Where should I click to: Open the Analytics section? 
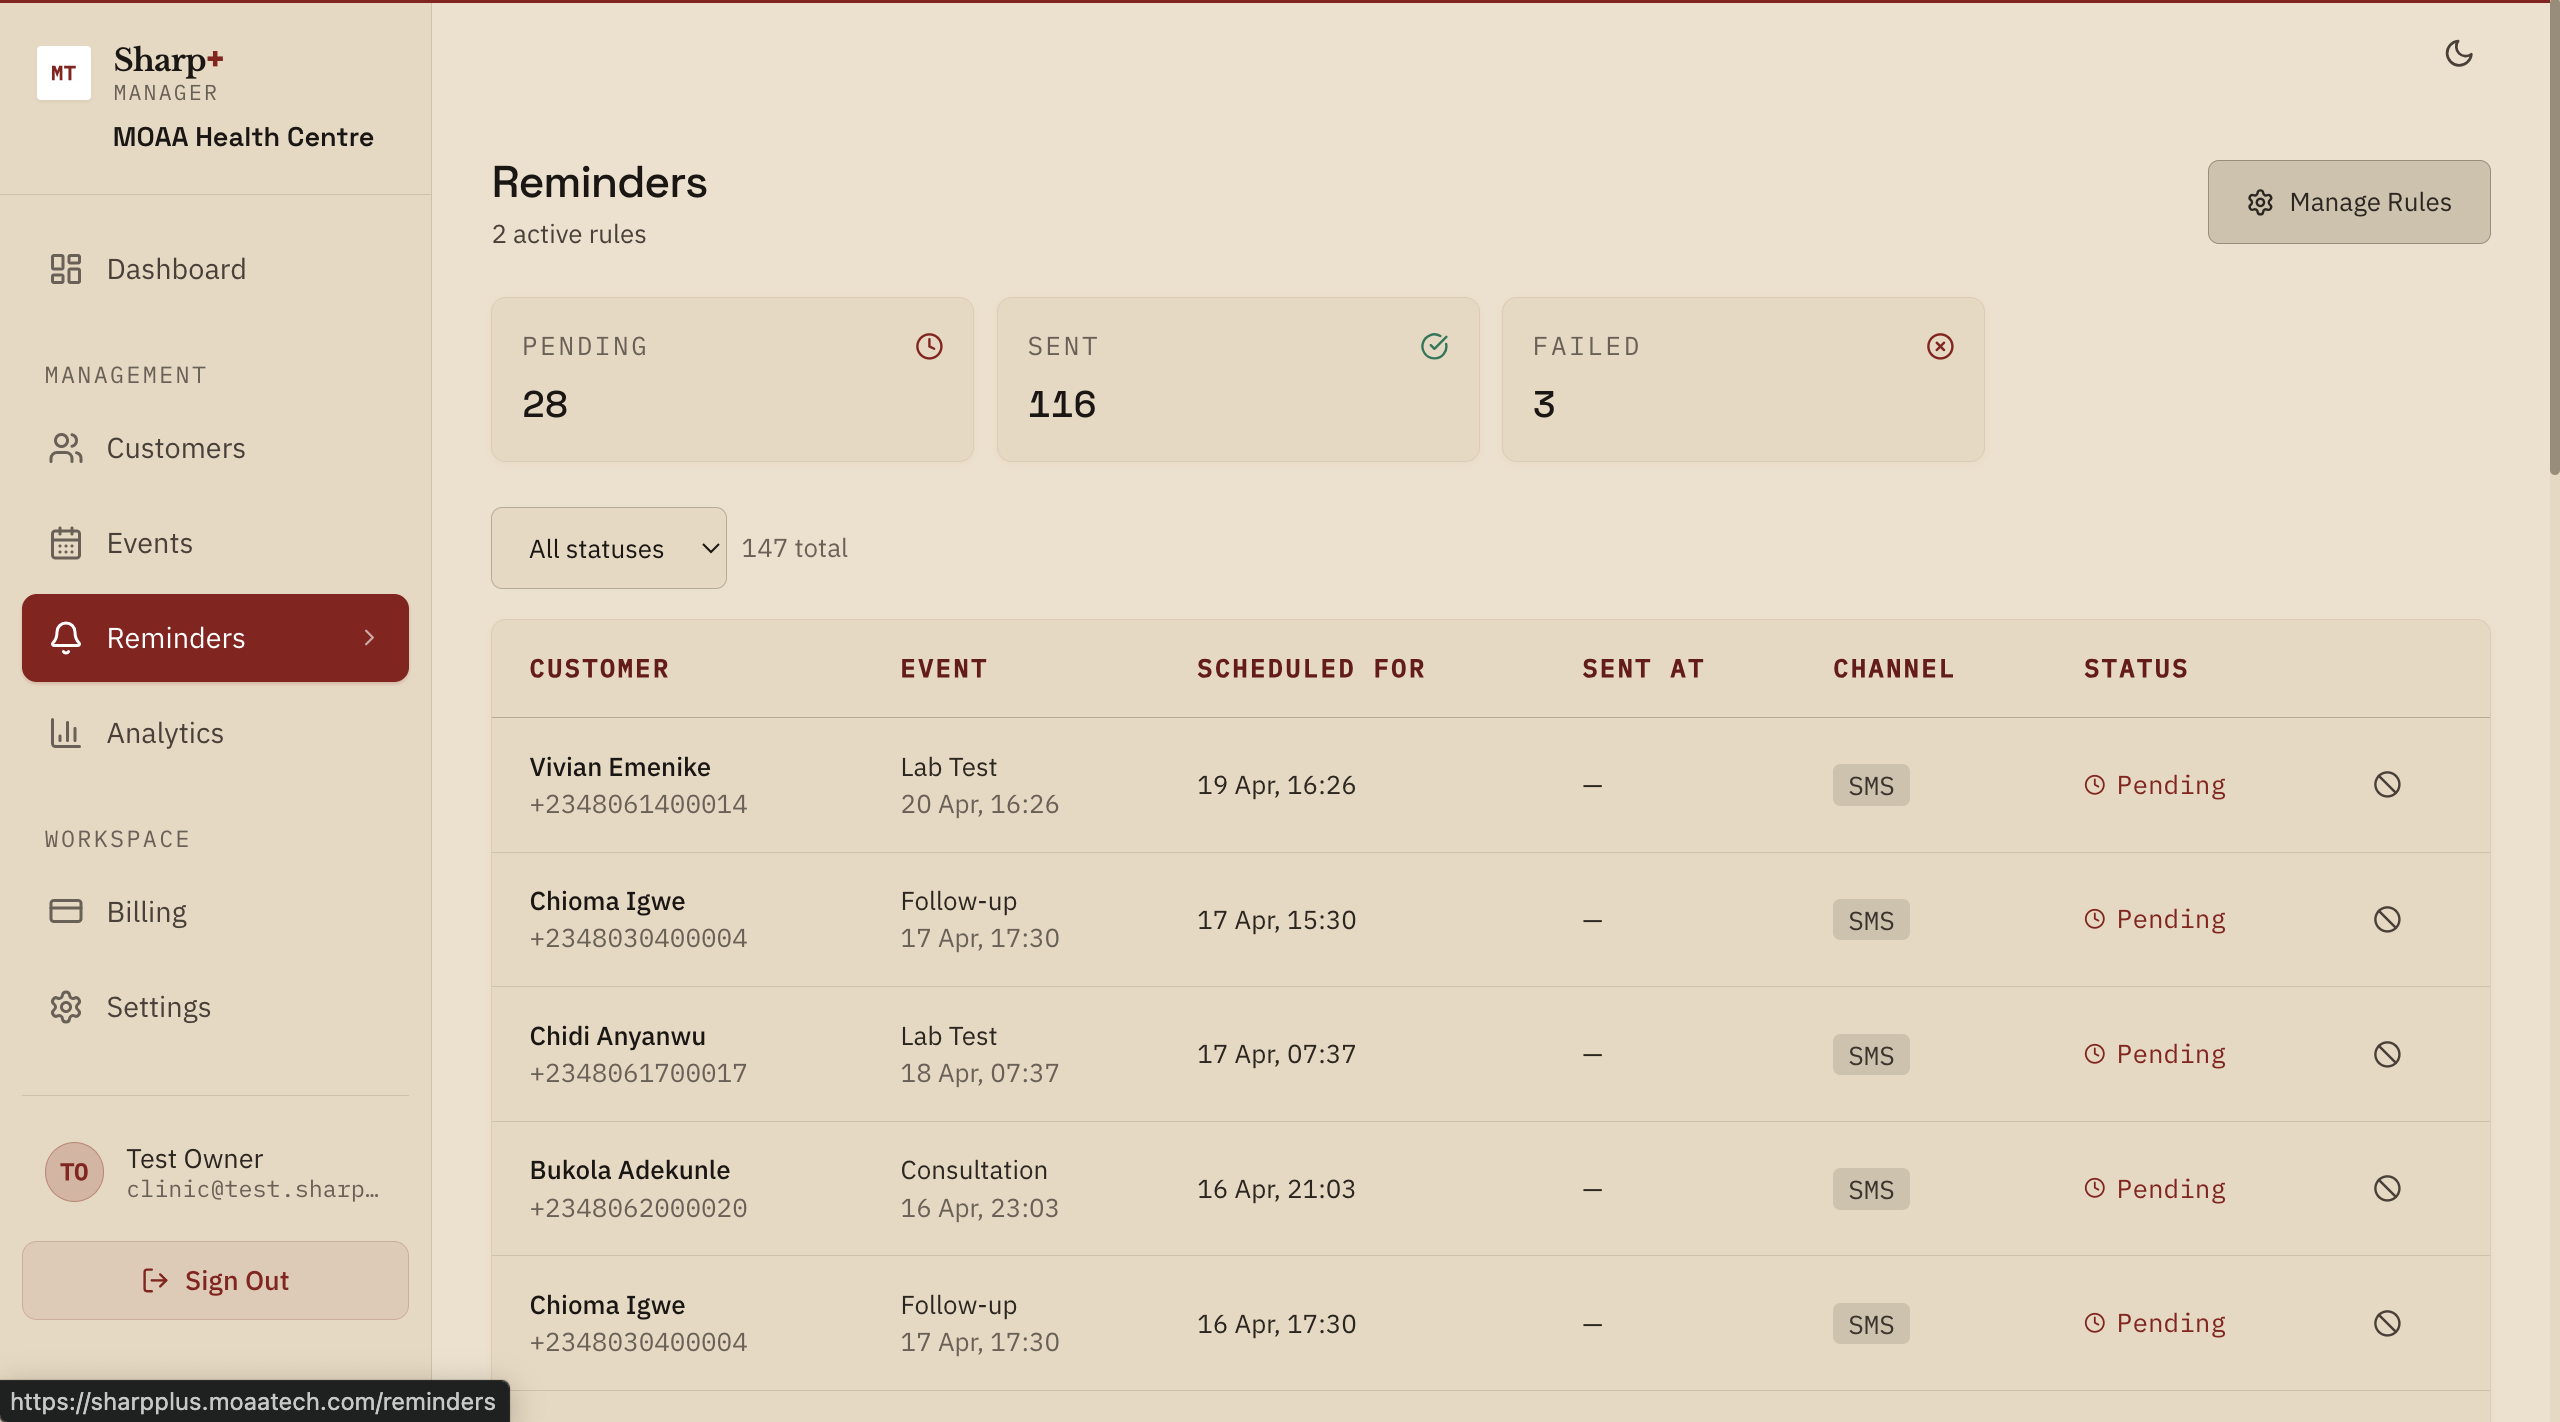(165, 733)
